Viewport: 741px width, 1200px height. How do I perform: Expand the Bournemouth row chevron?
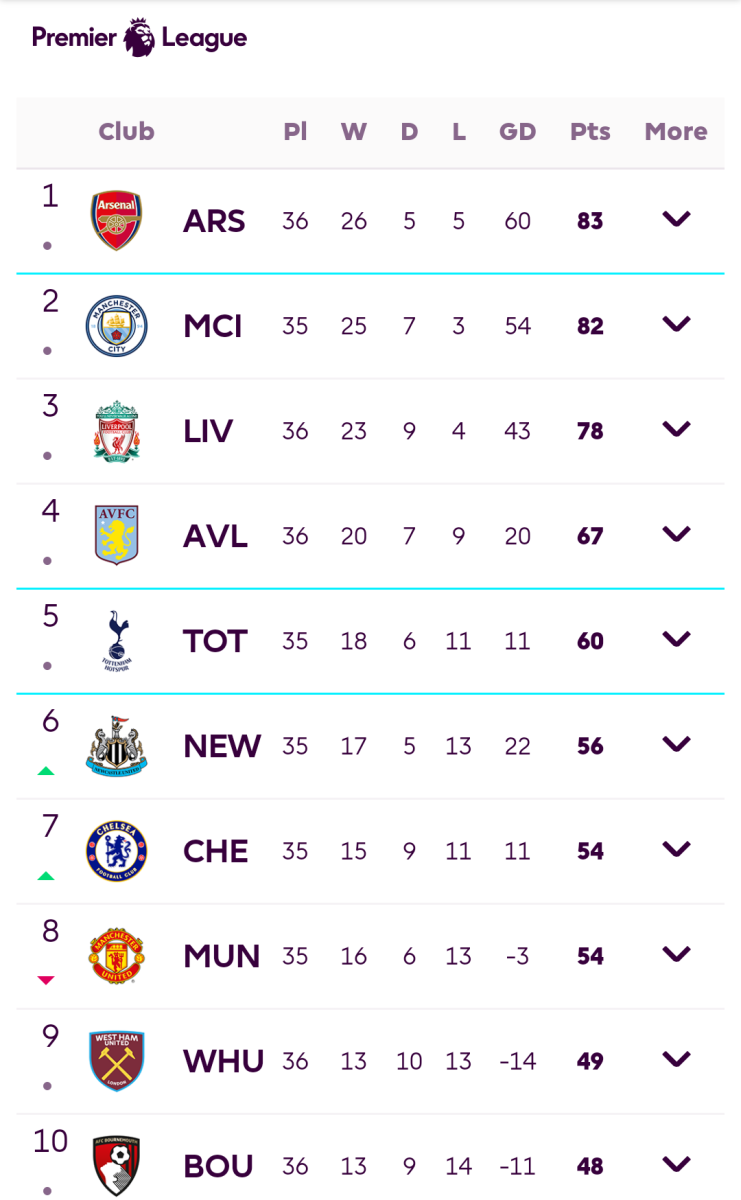(x=677, y=1164)
